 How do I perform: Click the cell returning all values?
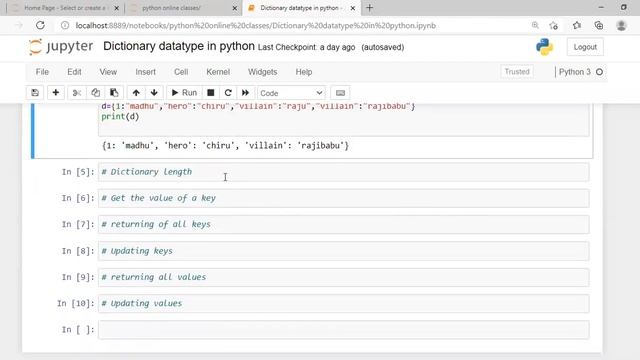coord(344,277)
